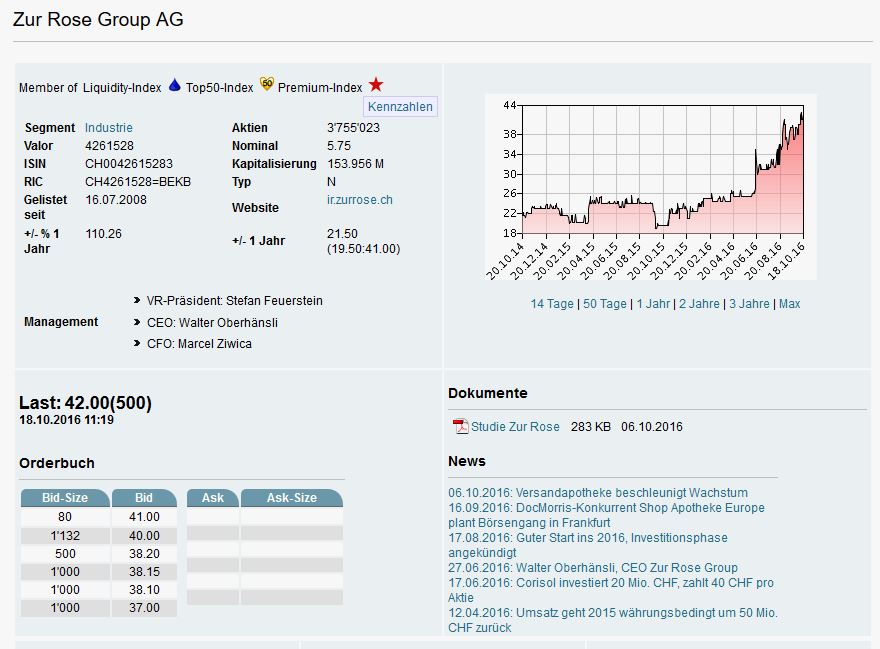The height and width of the screenshot is (649, 880).
Task: Click the Last: 42.00(500) price line
Action: pos(85,403)
